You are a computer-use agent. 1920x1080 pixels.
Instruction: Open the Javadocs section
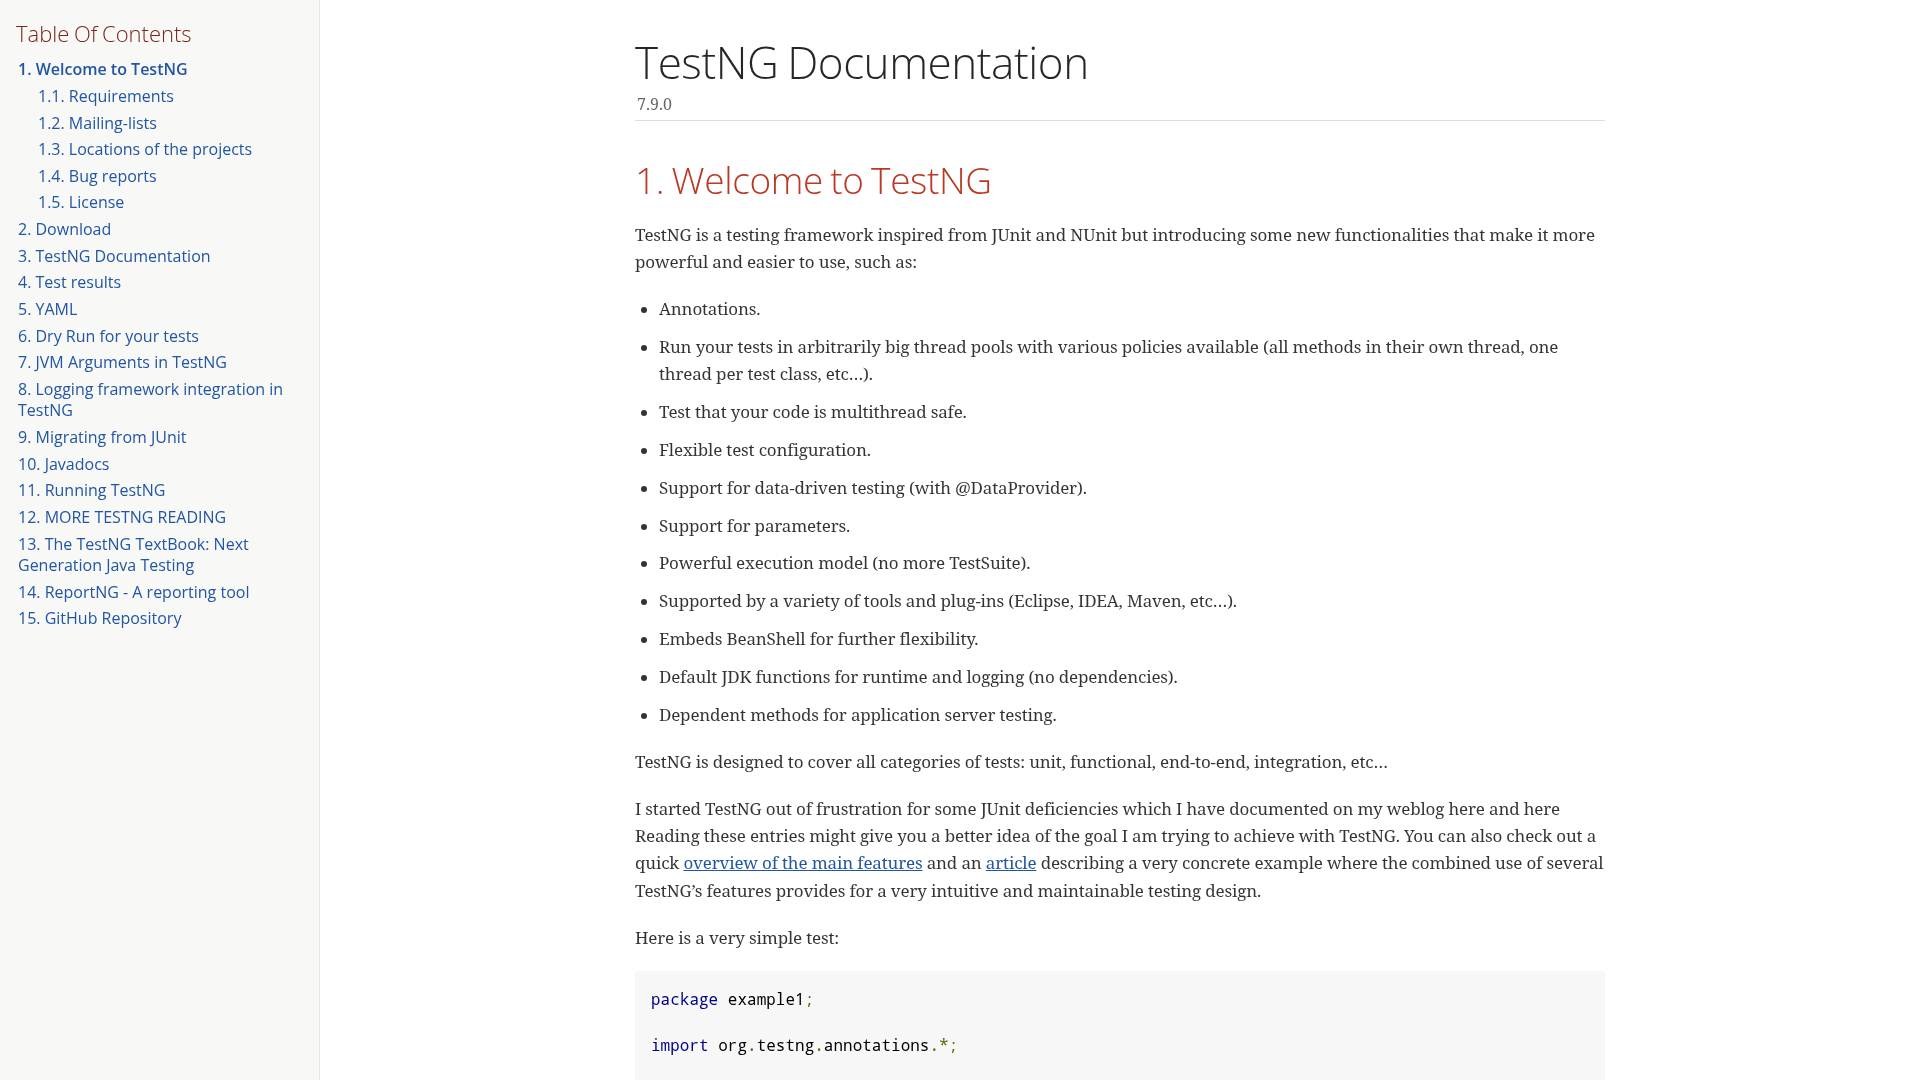63,464
